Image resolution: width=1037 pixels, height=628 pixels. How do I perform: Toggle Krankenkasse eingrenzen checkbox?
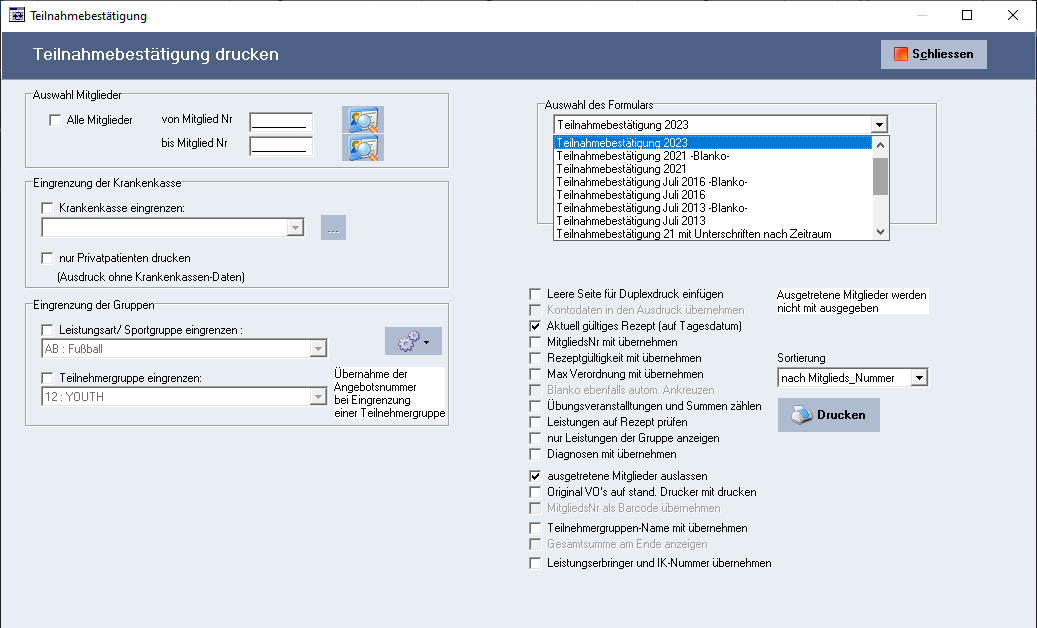[x=47, y=208]
